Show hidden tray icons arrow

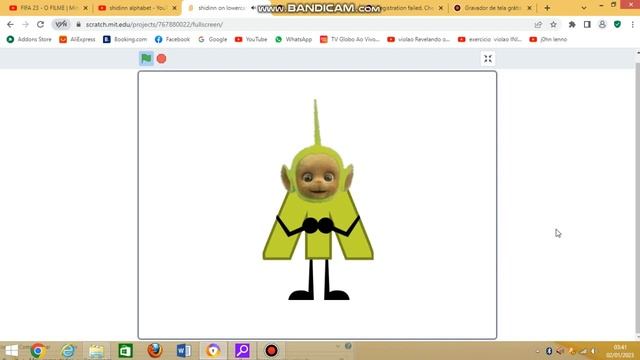pyautogui.click(x=538, y=351)
